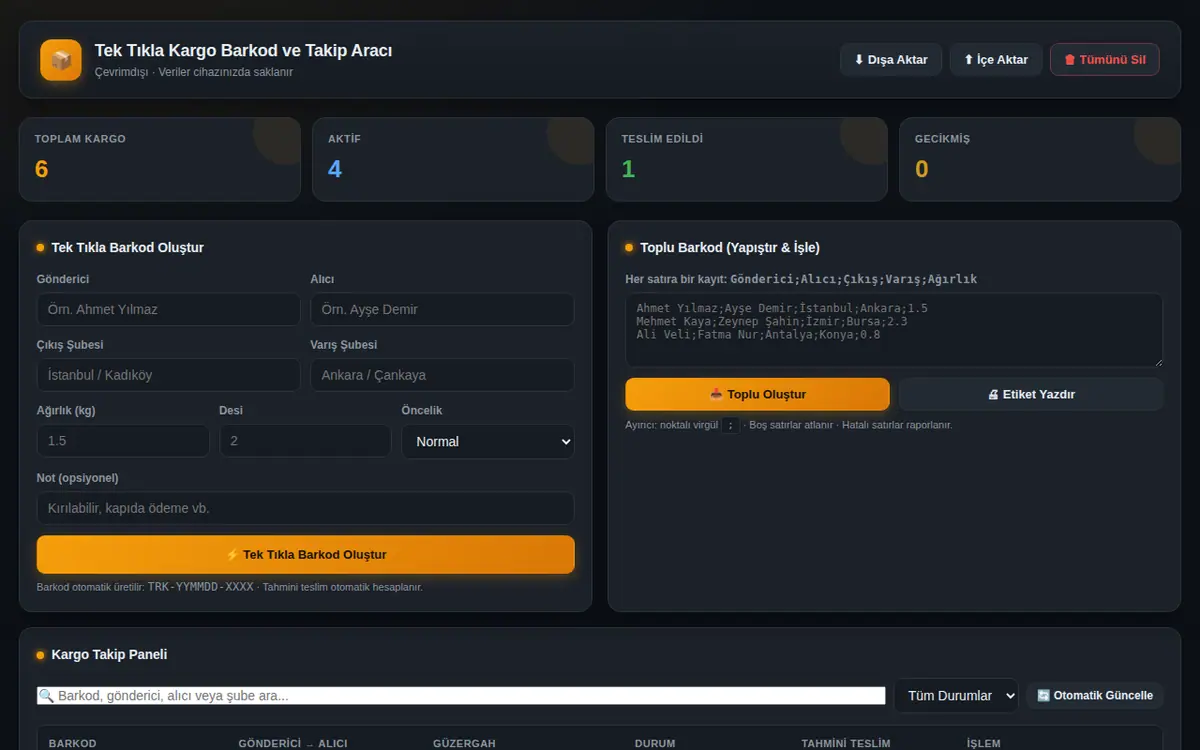Screen dimensions: 1200x750
Task: Click the GÜZERGAH column header
Action: 464,744
